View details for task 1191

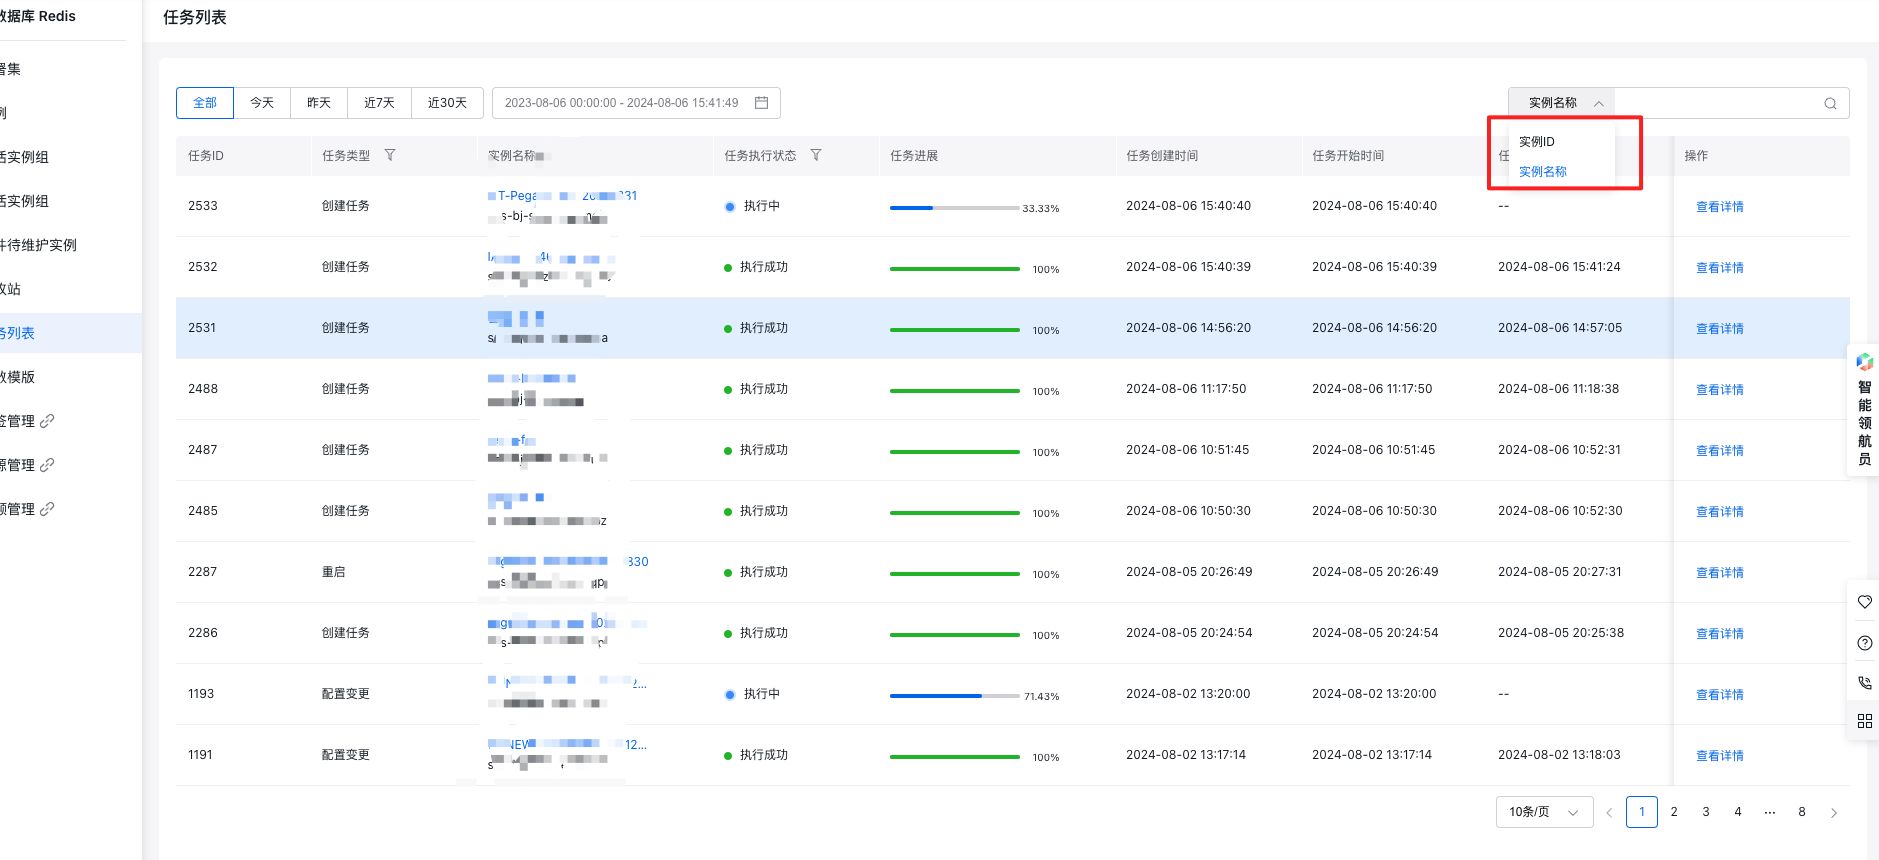1719,756
